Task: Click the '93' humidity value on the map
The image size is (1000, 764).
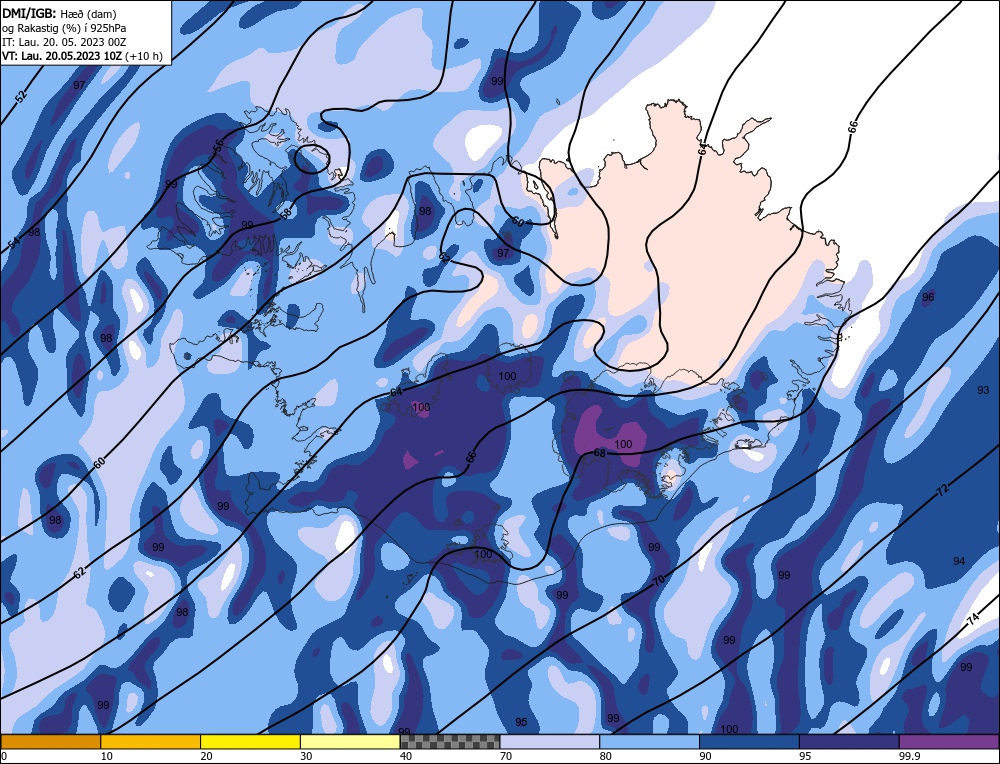Action: 983,390
